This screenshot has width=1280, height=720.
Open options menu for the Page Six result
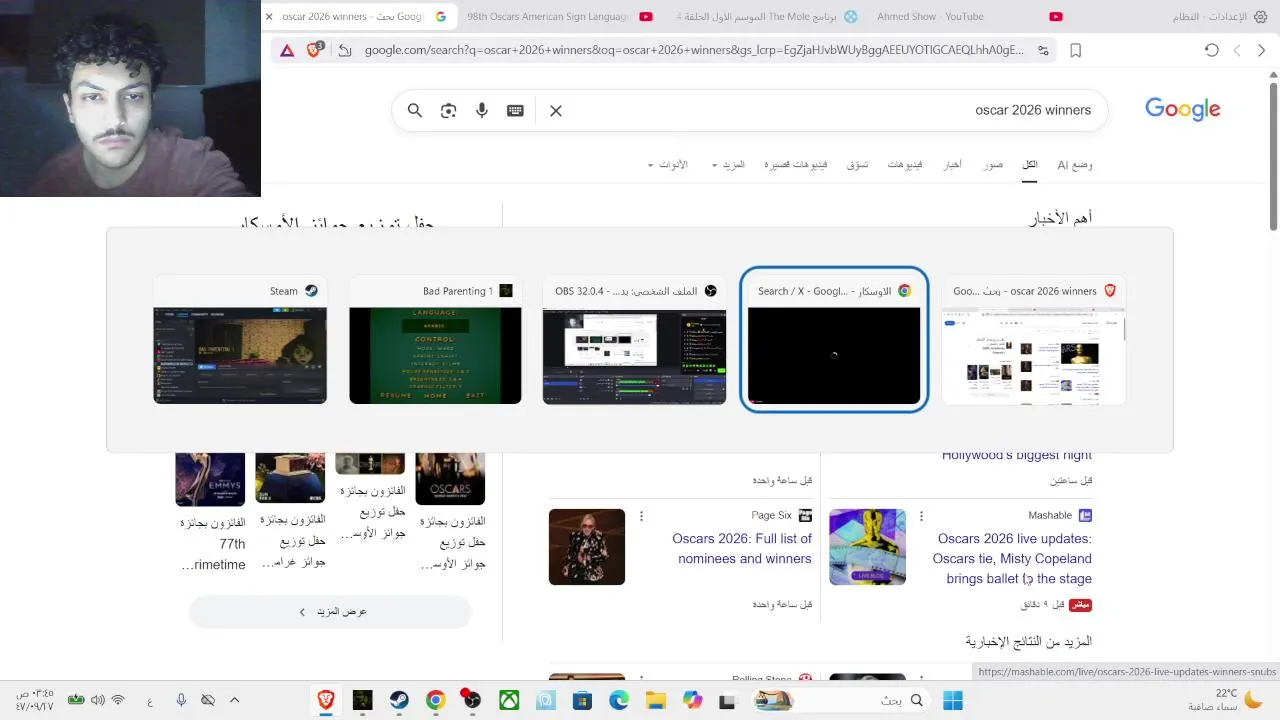point(641,516)
